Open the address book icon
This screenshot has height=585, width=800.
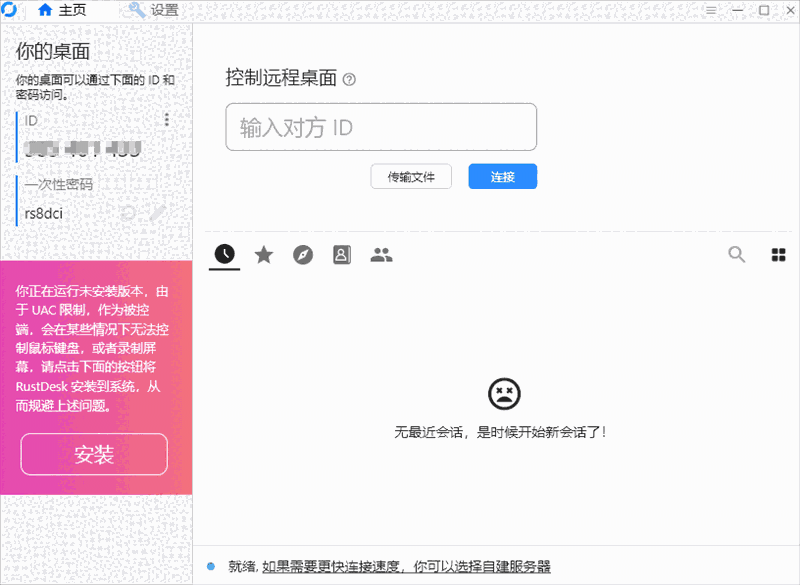(x=341, y=254)
